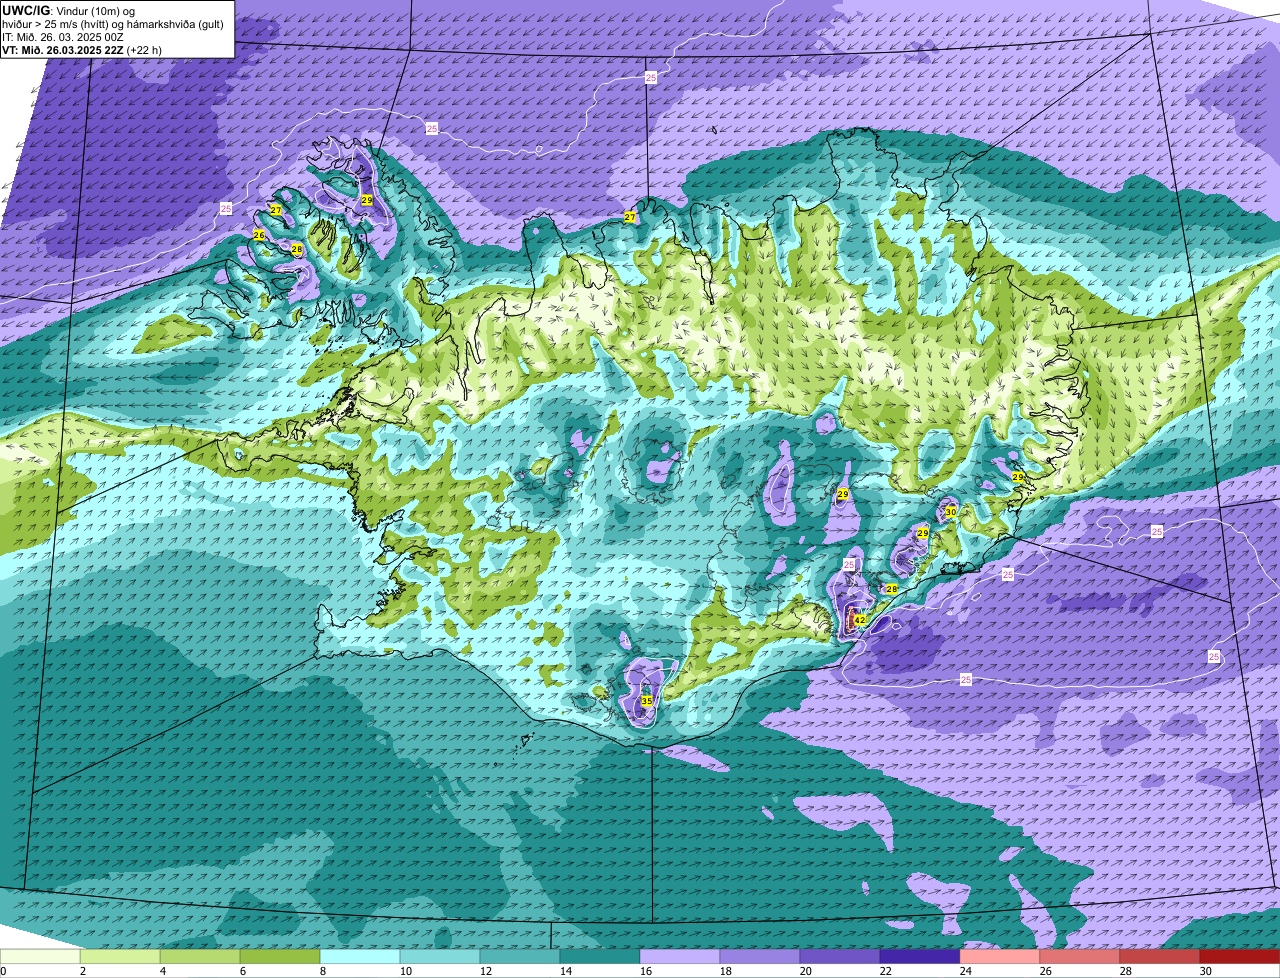The image size is (1280, 978).
Task: Click the yellow 42 peak gust label
Action: click(x=860, y=620)
